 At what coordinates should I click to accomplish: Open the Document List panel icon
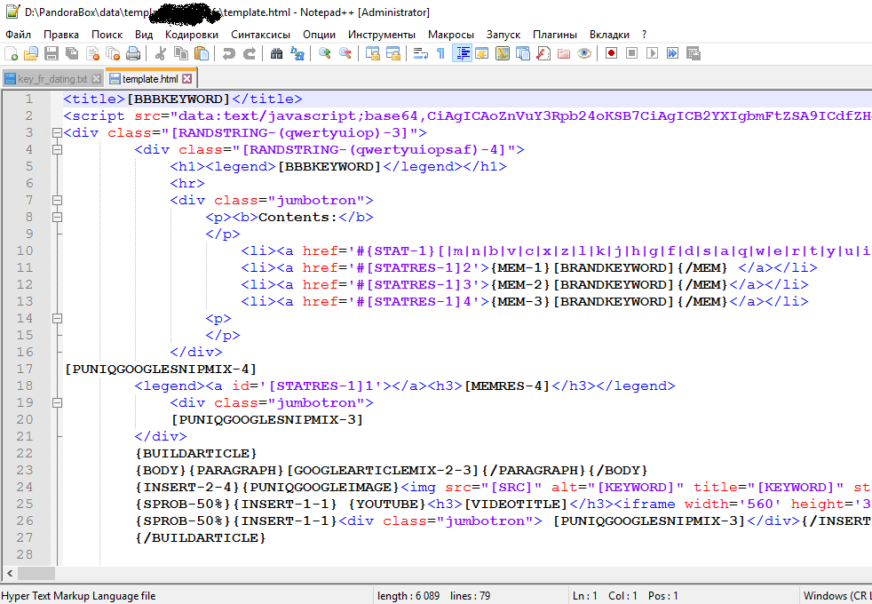point(523,53)
